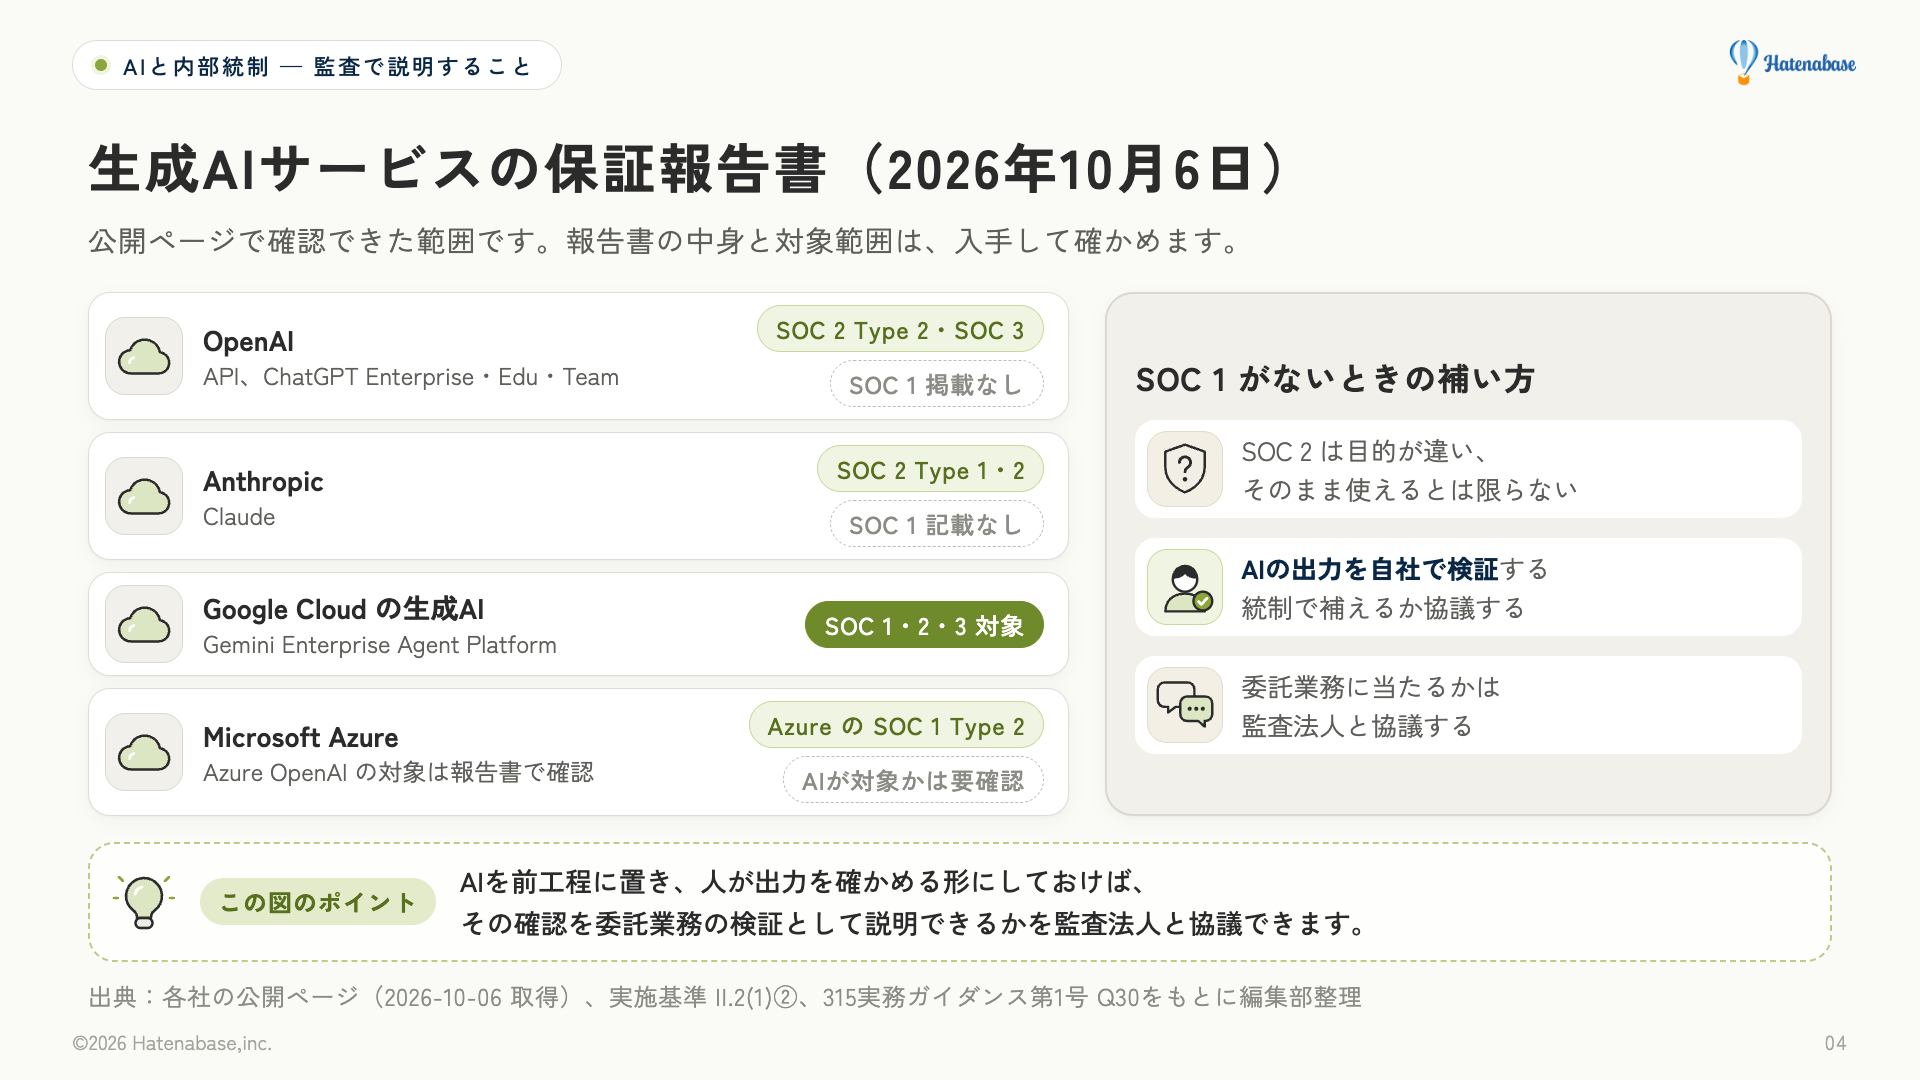Select the 'SOC 1・2・3 対象' green badge
1920x1080 pixels.
[x=924, y=625]
